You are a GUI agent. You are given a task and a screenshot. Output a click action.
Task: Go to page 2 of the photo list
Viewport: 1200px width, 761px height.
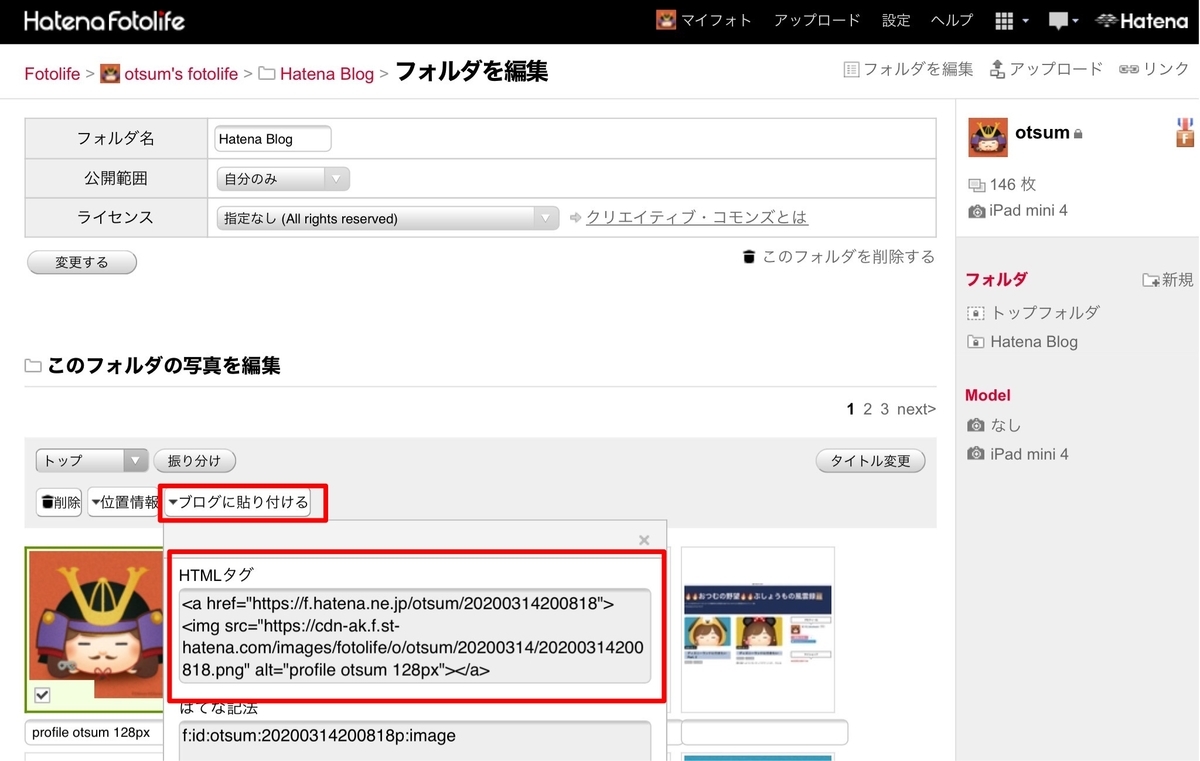[x=867, y=409]
